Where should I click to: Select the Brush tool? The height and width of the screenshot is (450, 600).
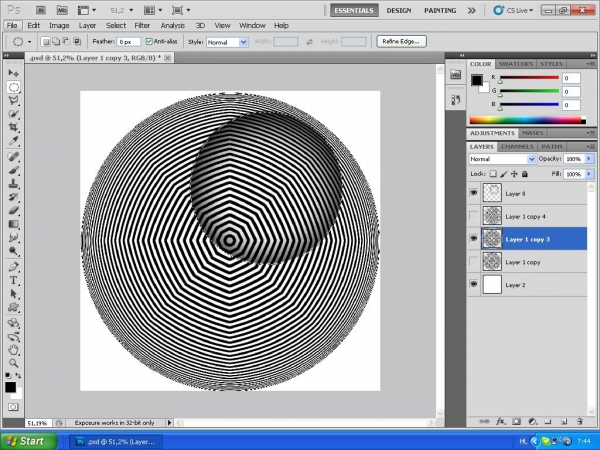click(13, 170)
